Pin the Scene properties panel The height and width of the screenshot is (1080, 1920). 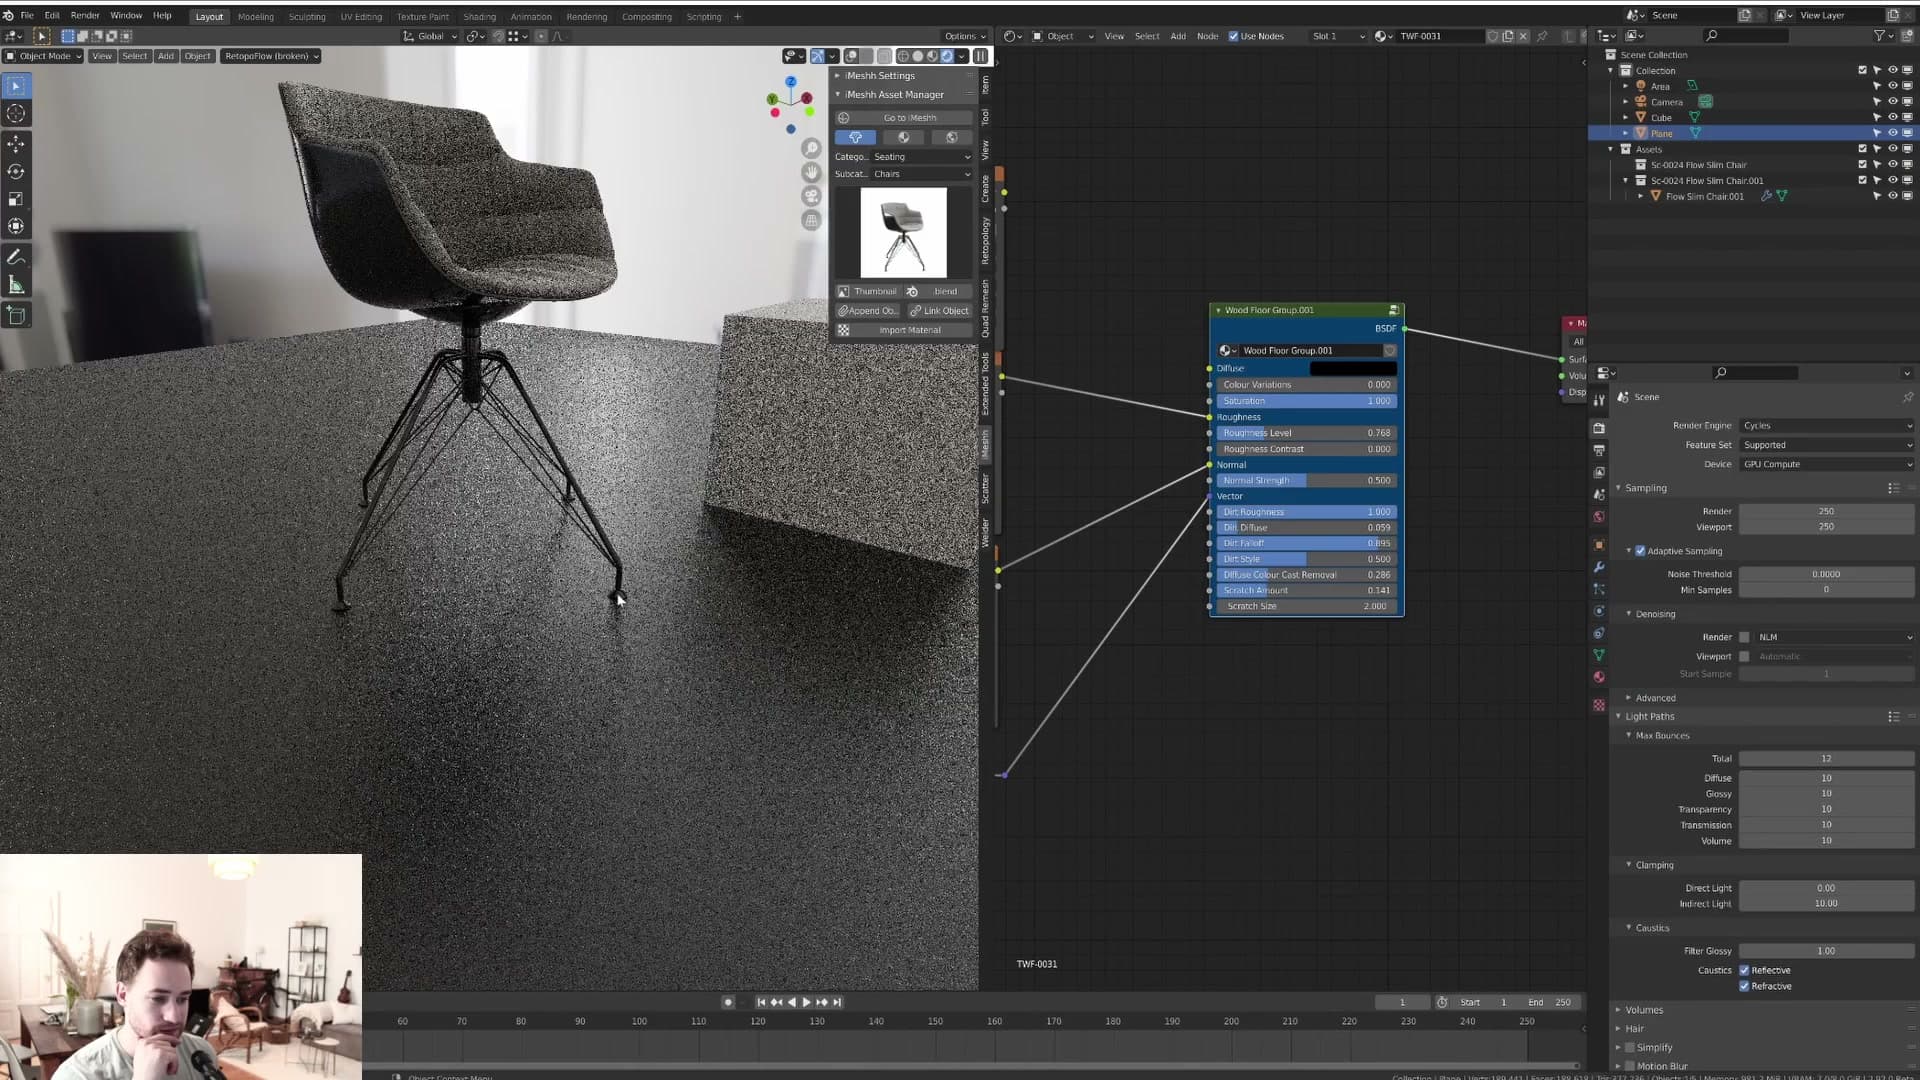[1907, 397]
